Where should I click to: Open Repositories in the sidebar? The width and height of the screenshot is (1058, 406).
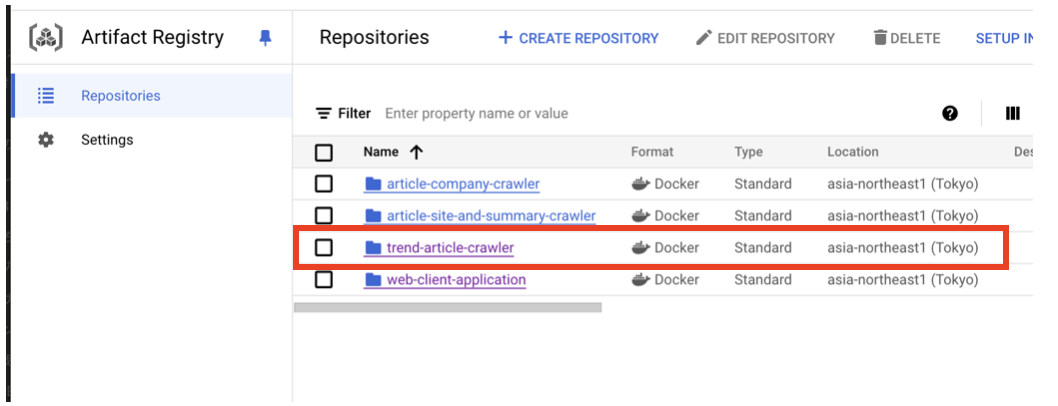pyautogui.click(x=120, y=96)
